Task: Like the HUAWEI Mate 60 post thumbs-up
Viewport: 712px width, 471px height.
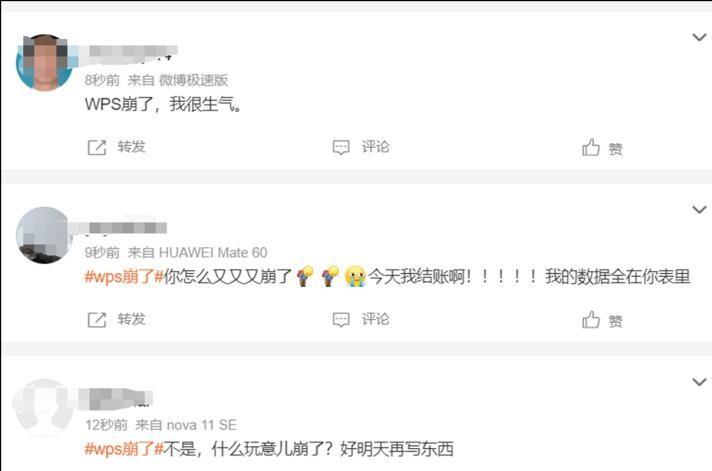Action: (x=591, y=320)
